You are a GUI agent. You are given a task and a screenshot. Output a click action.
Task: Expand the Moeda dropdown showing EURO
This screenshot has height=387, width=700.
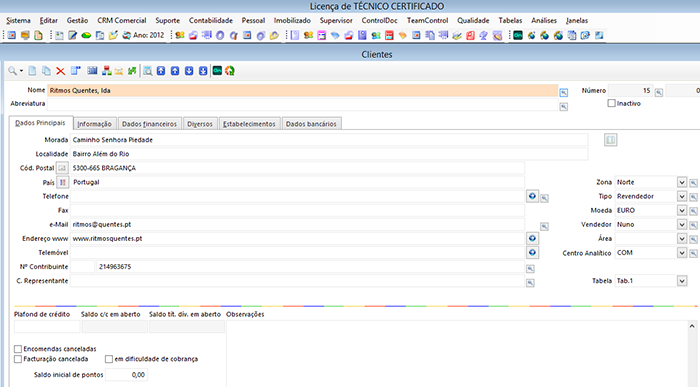point(682,210)
